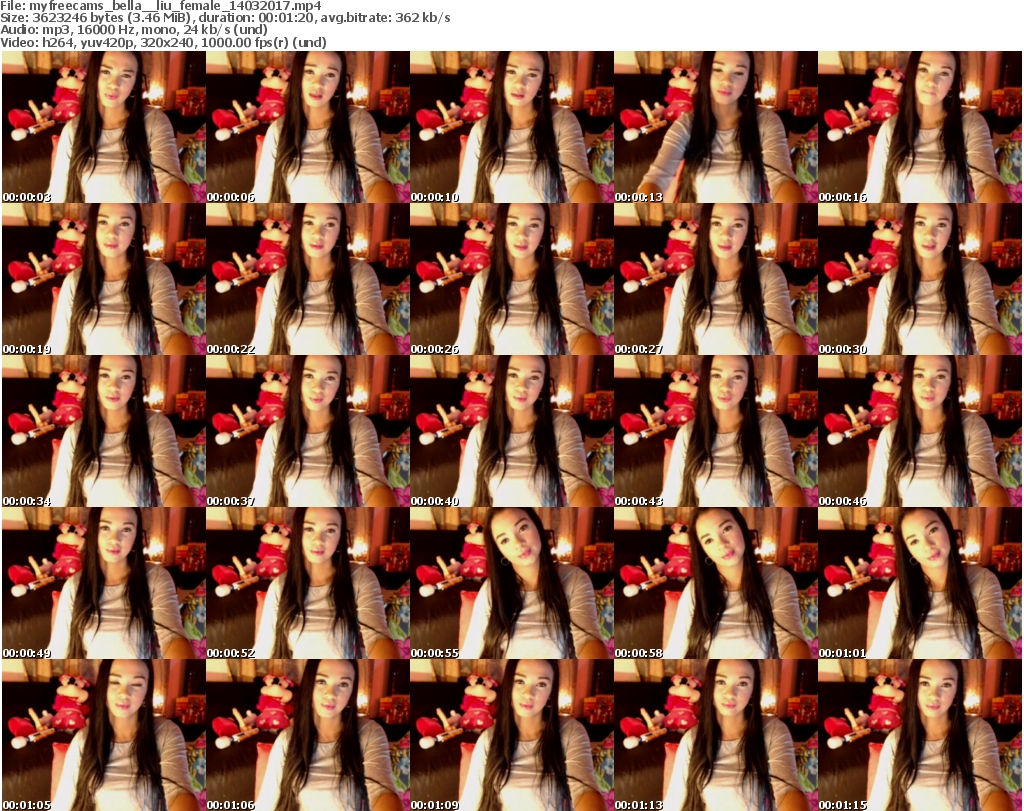Open the frame thumbnail stamped 00:00:06
This screenshot has height=811, width=1024.
pyautogui.click(x=308, y=127)
